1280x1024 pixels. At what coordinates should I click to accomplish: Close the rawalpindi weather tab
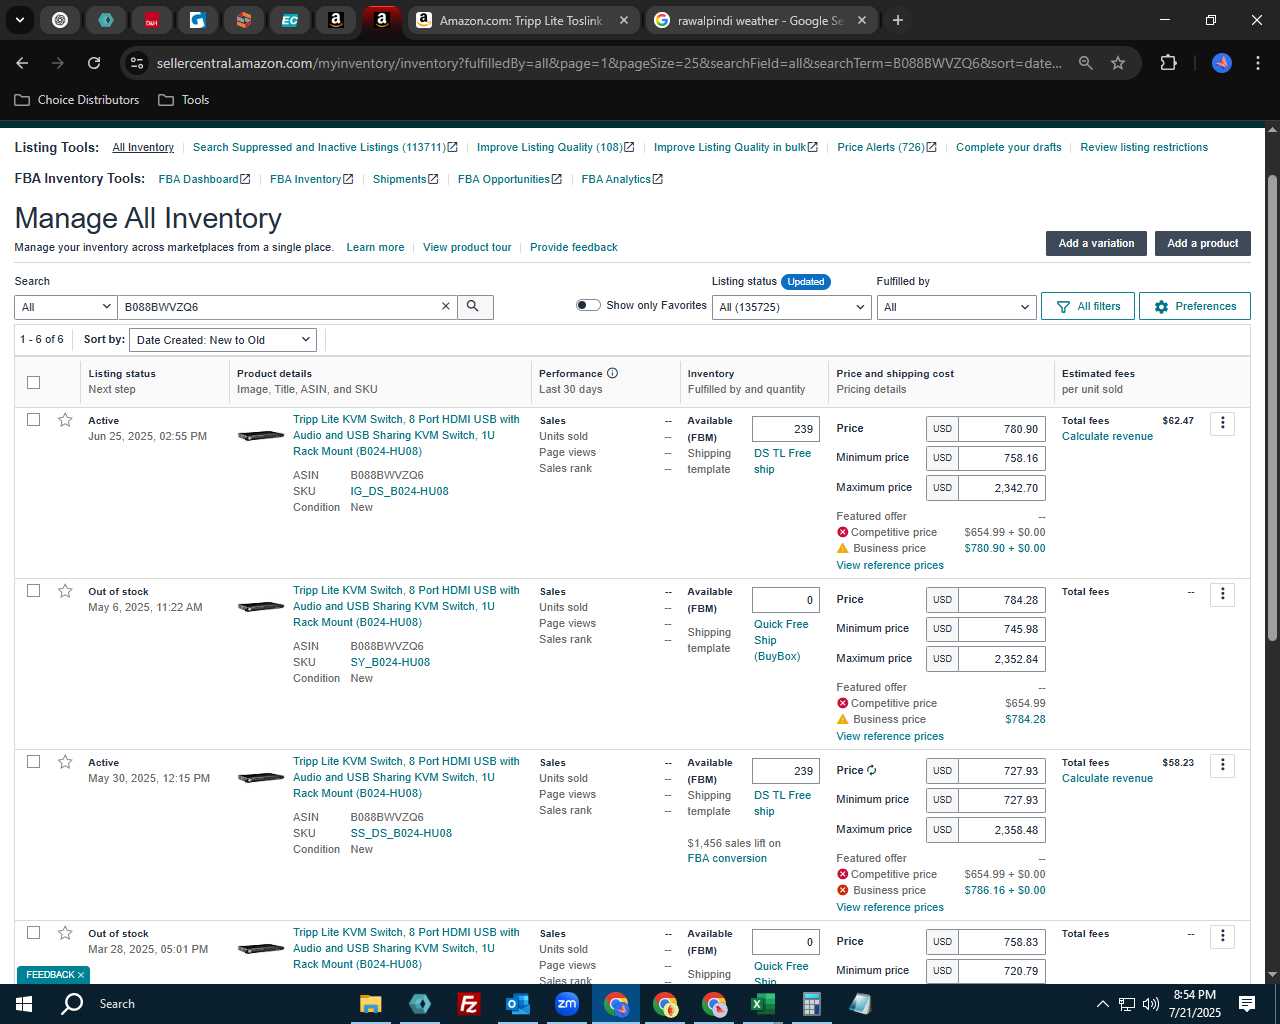pyautogui.click(x=862, y=20)
